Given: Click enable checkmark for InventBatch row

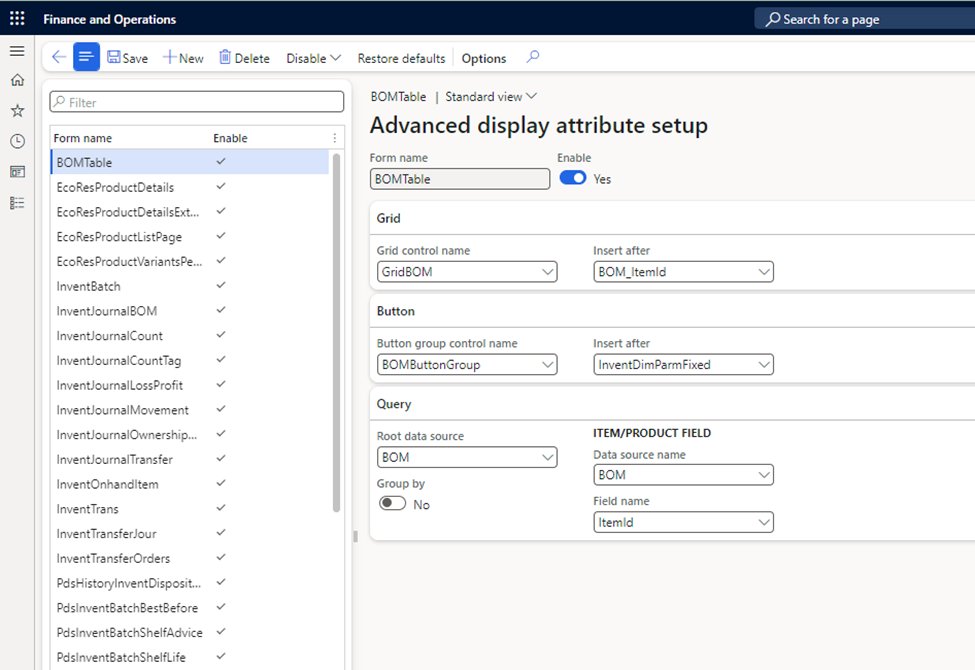Looking at the screenshot, I should coord(221,286).
